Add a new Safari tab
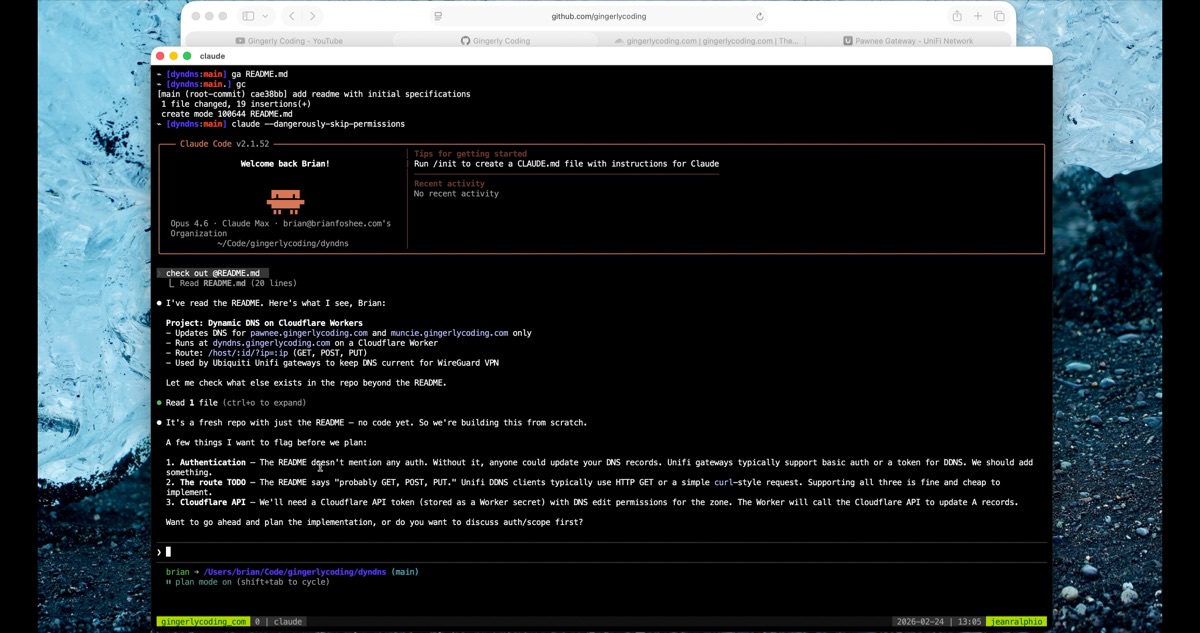Screen dimensions: 1200x633 978,16
